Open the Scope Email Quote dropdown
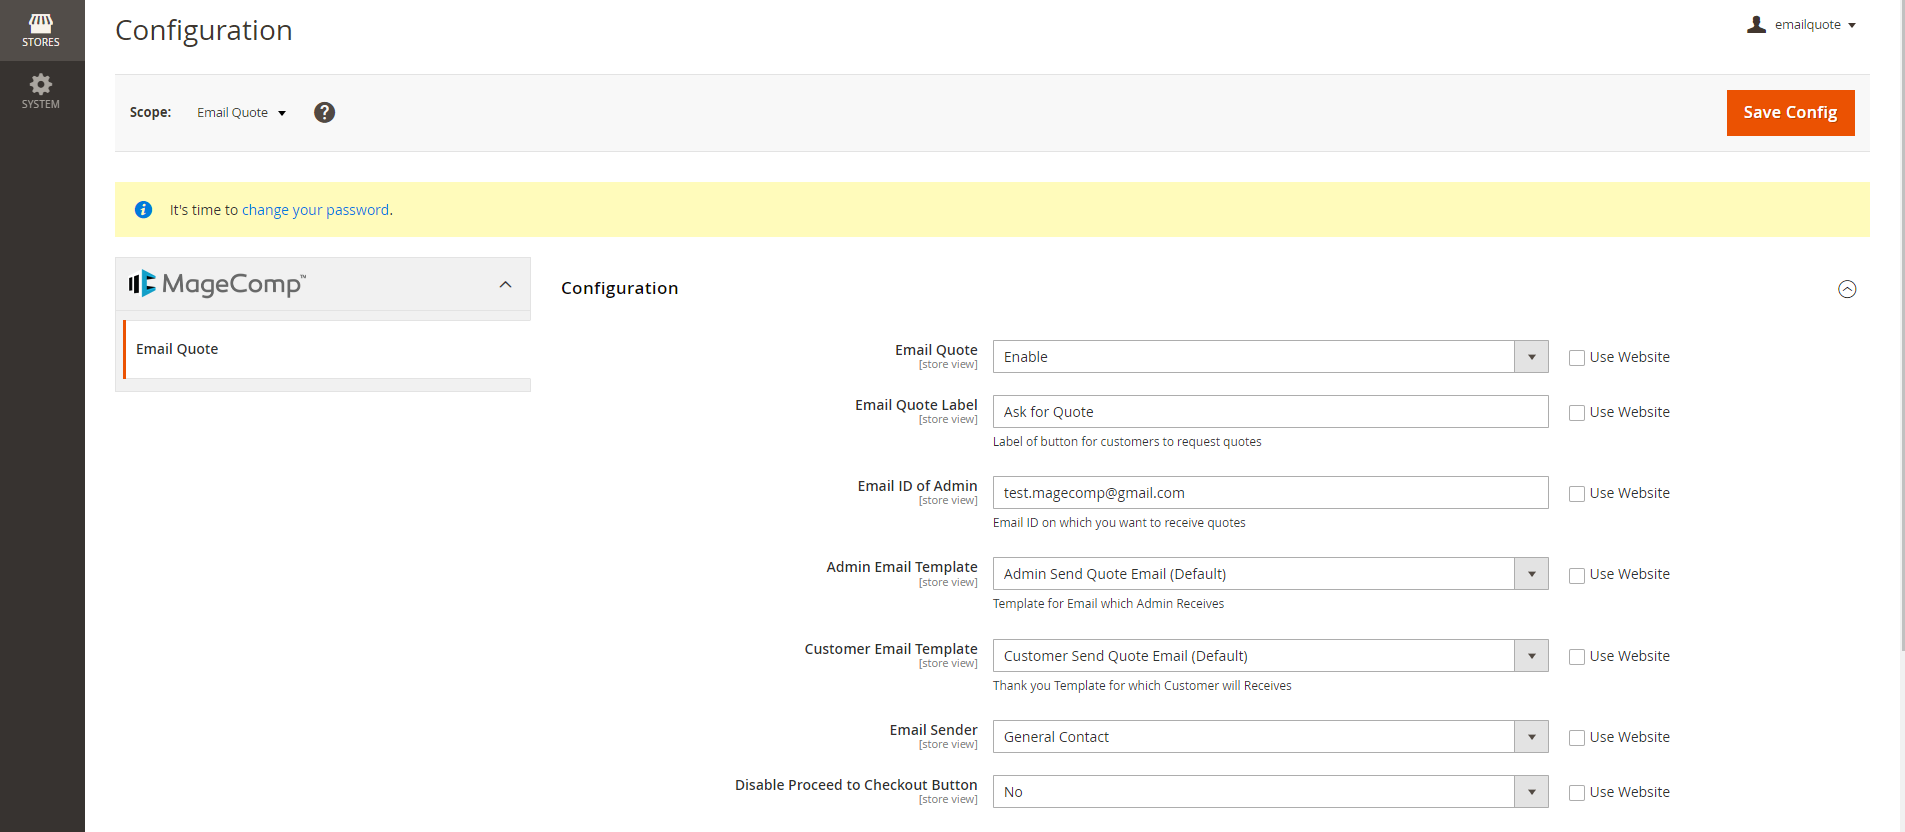1905x832 pixels. [241, 113]
